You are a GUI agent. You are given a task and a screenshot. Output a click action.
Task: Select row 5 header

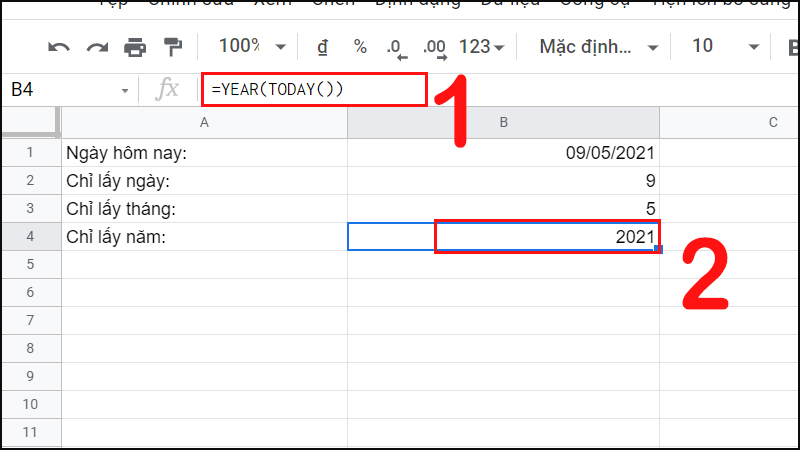click(31, 264)
